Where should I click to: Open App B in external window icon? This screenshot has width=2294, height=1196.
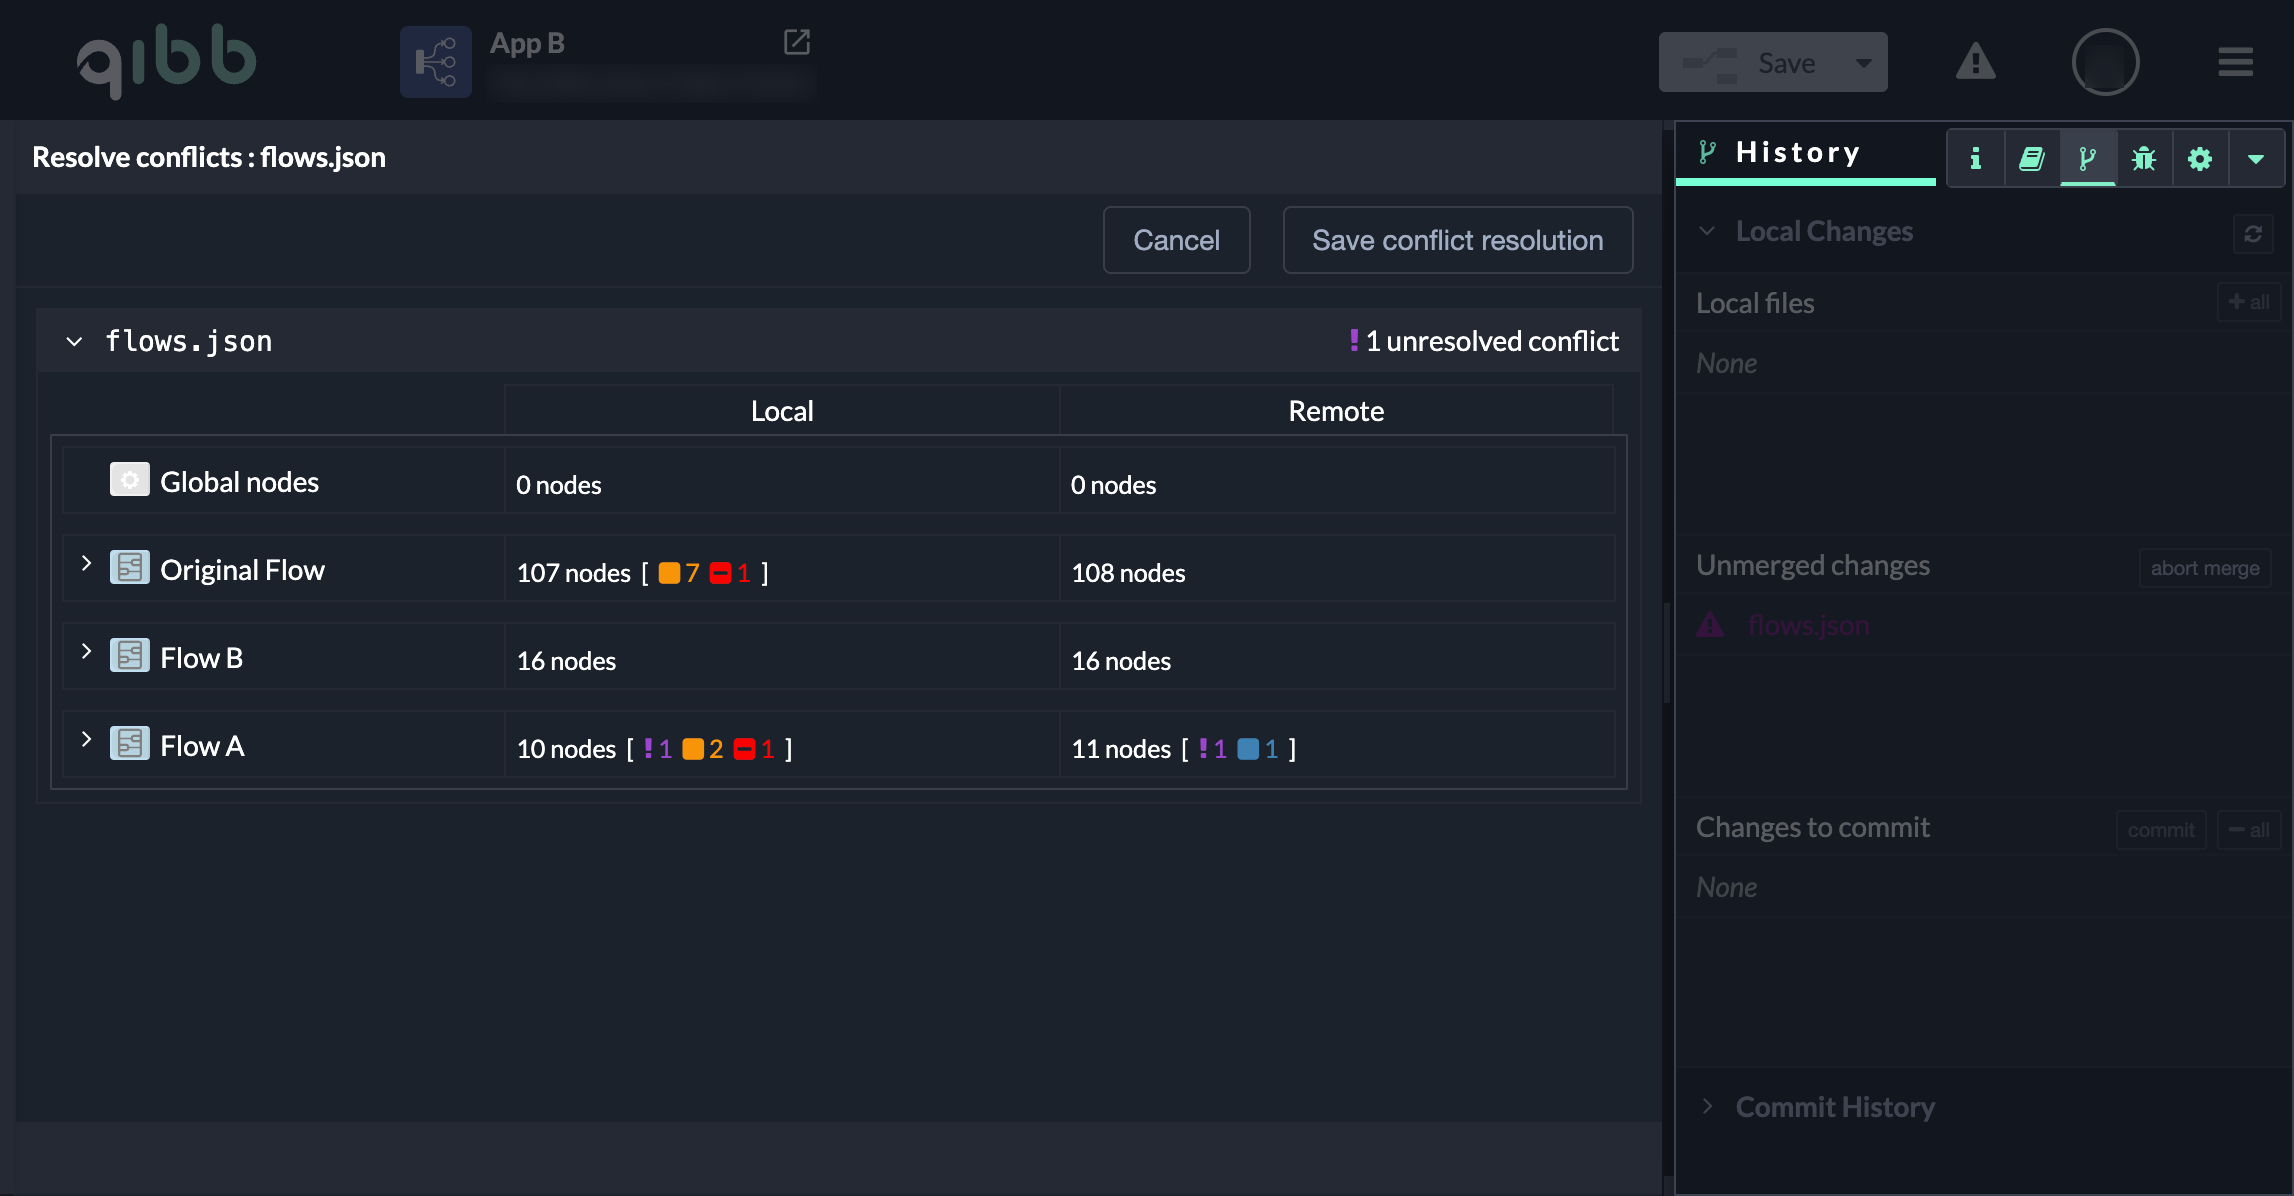(796, 42)
